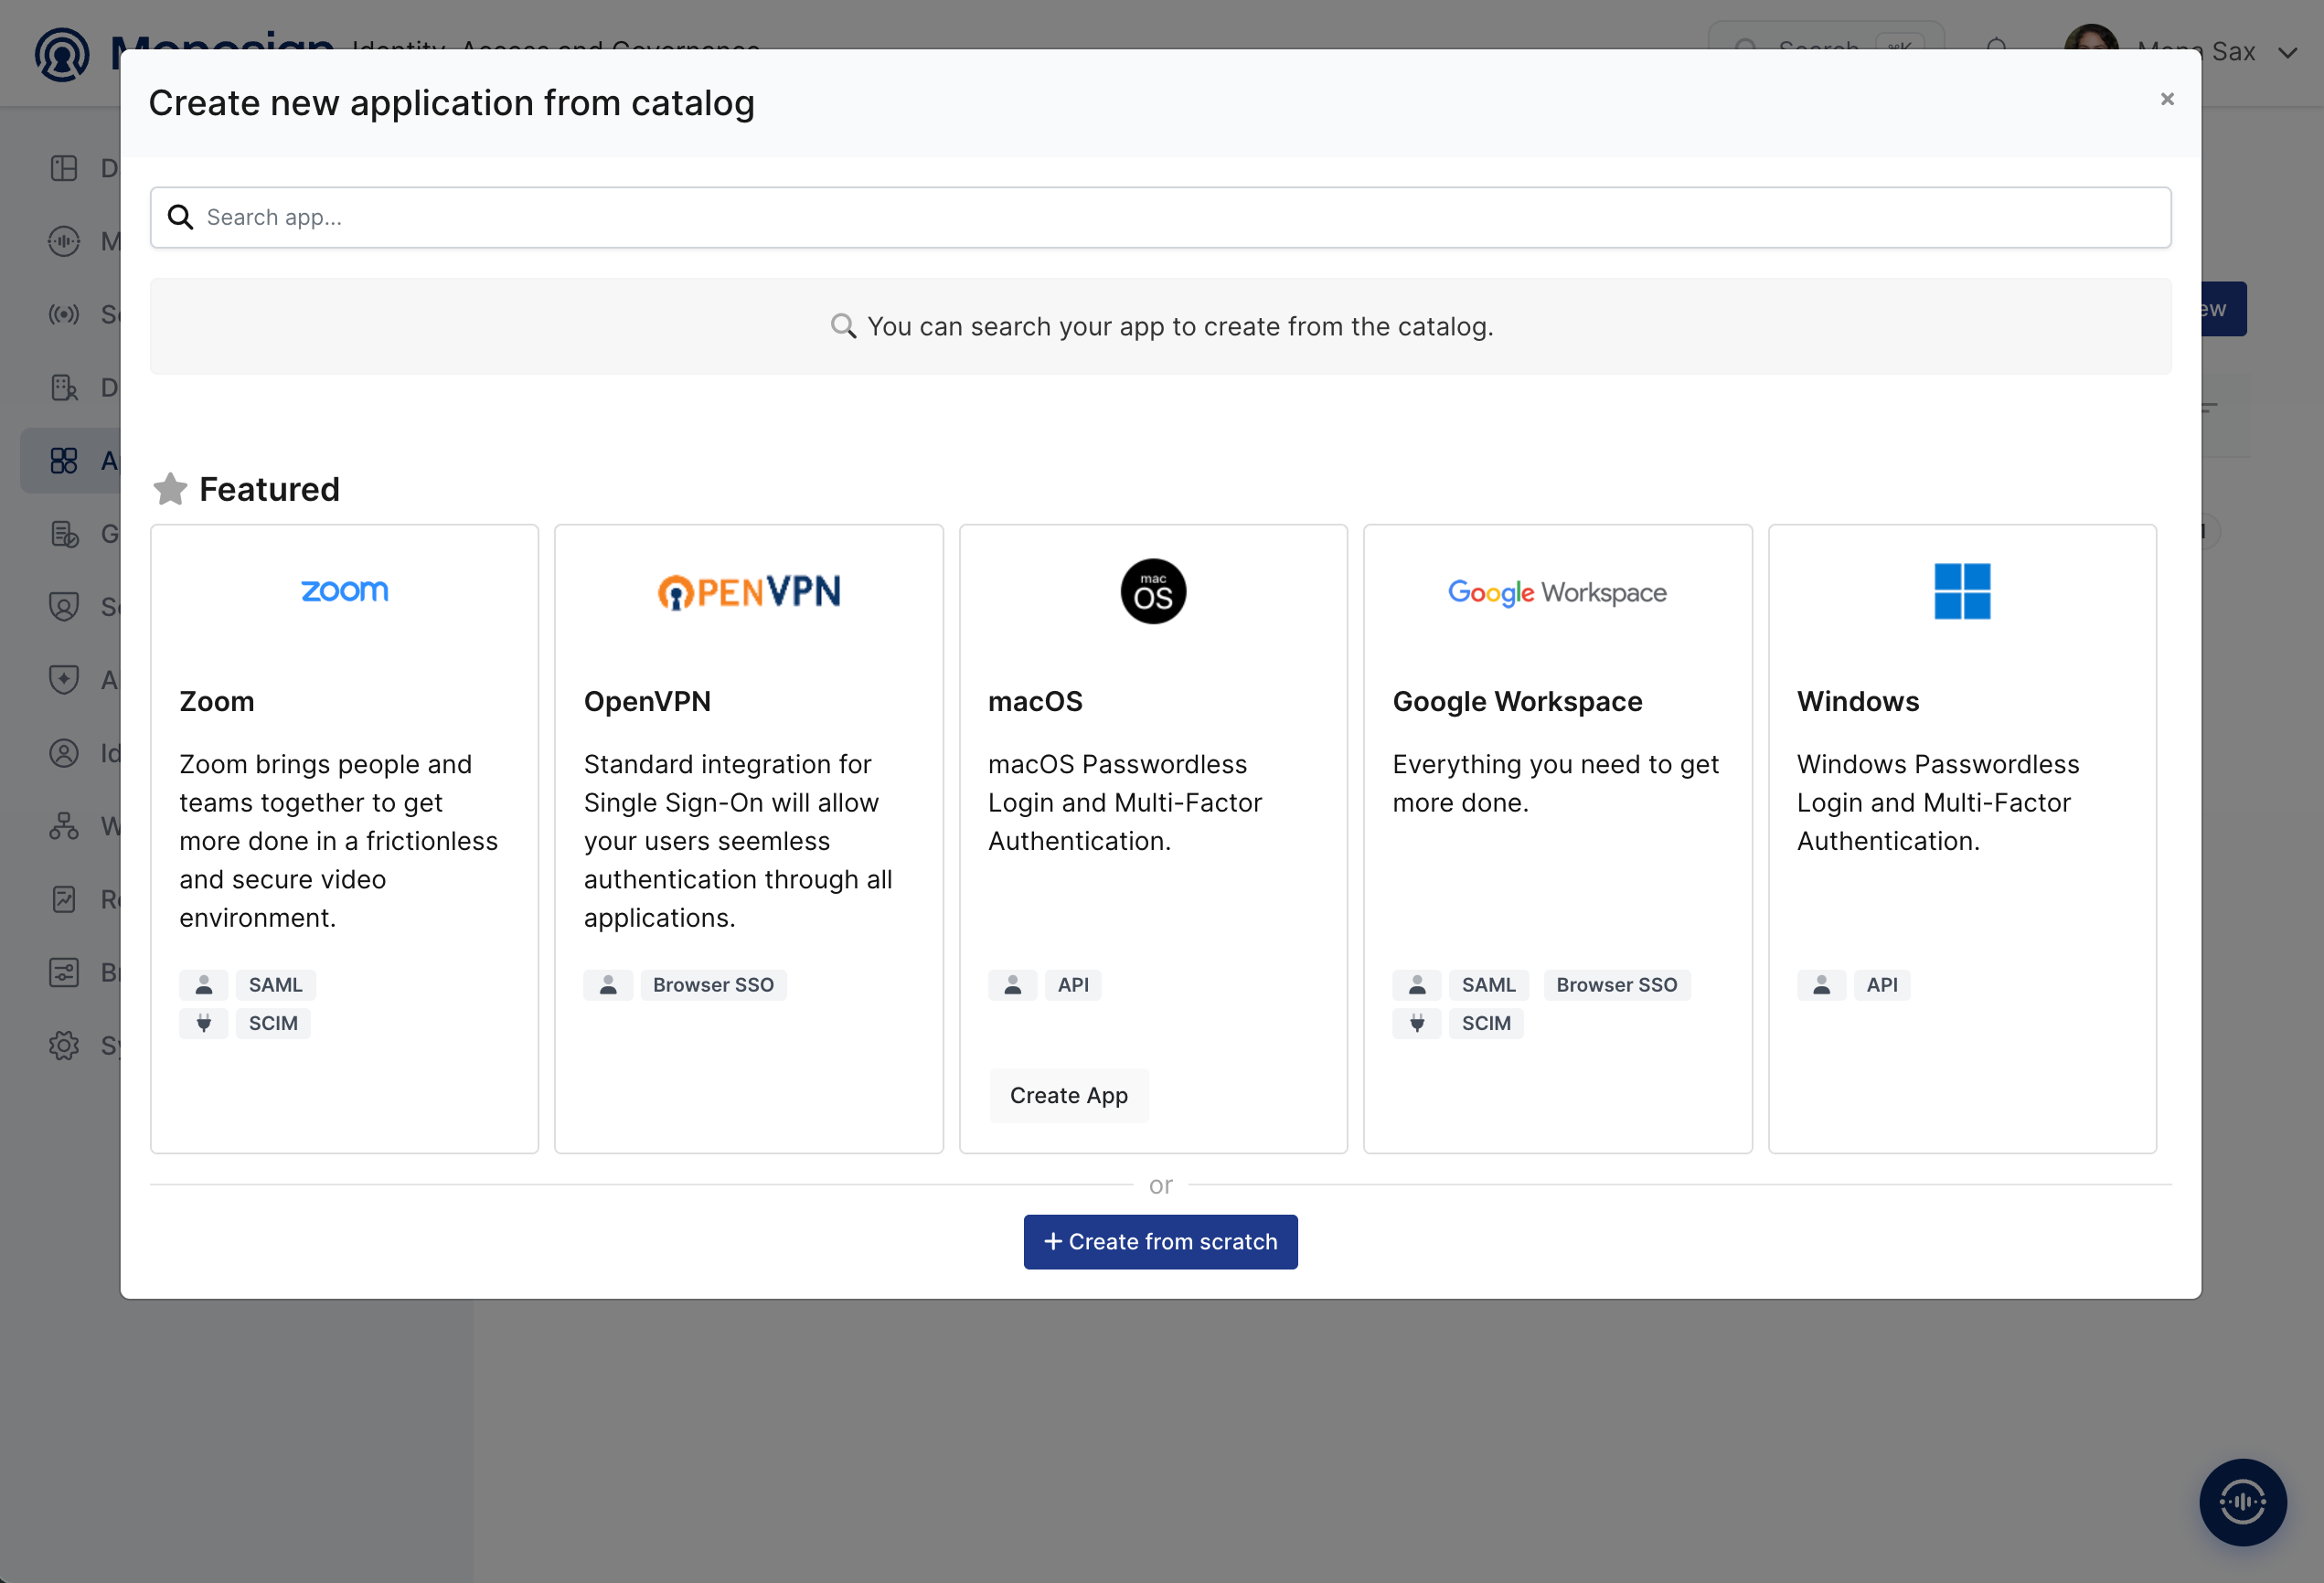Image resolution: width=2324 pixels, height=1583 pixels.
Task: Click SCIM tag on Google Workspace card
Action: [x=1486, y=1023]
